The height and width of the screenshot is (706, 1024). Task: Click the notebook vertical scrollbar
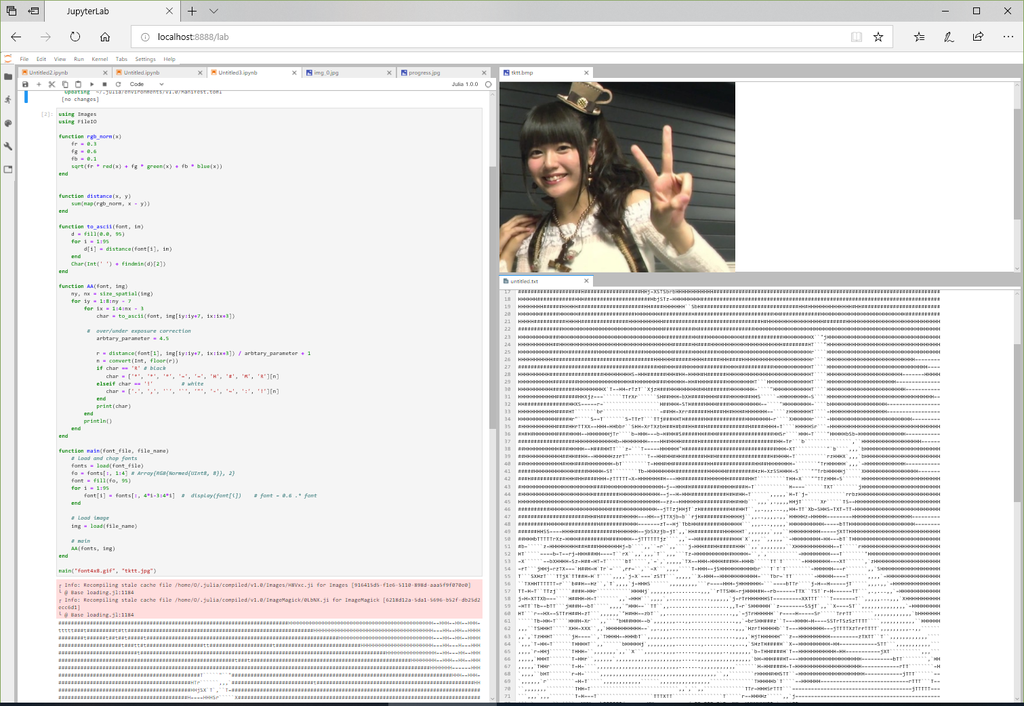coord(493,395)
